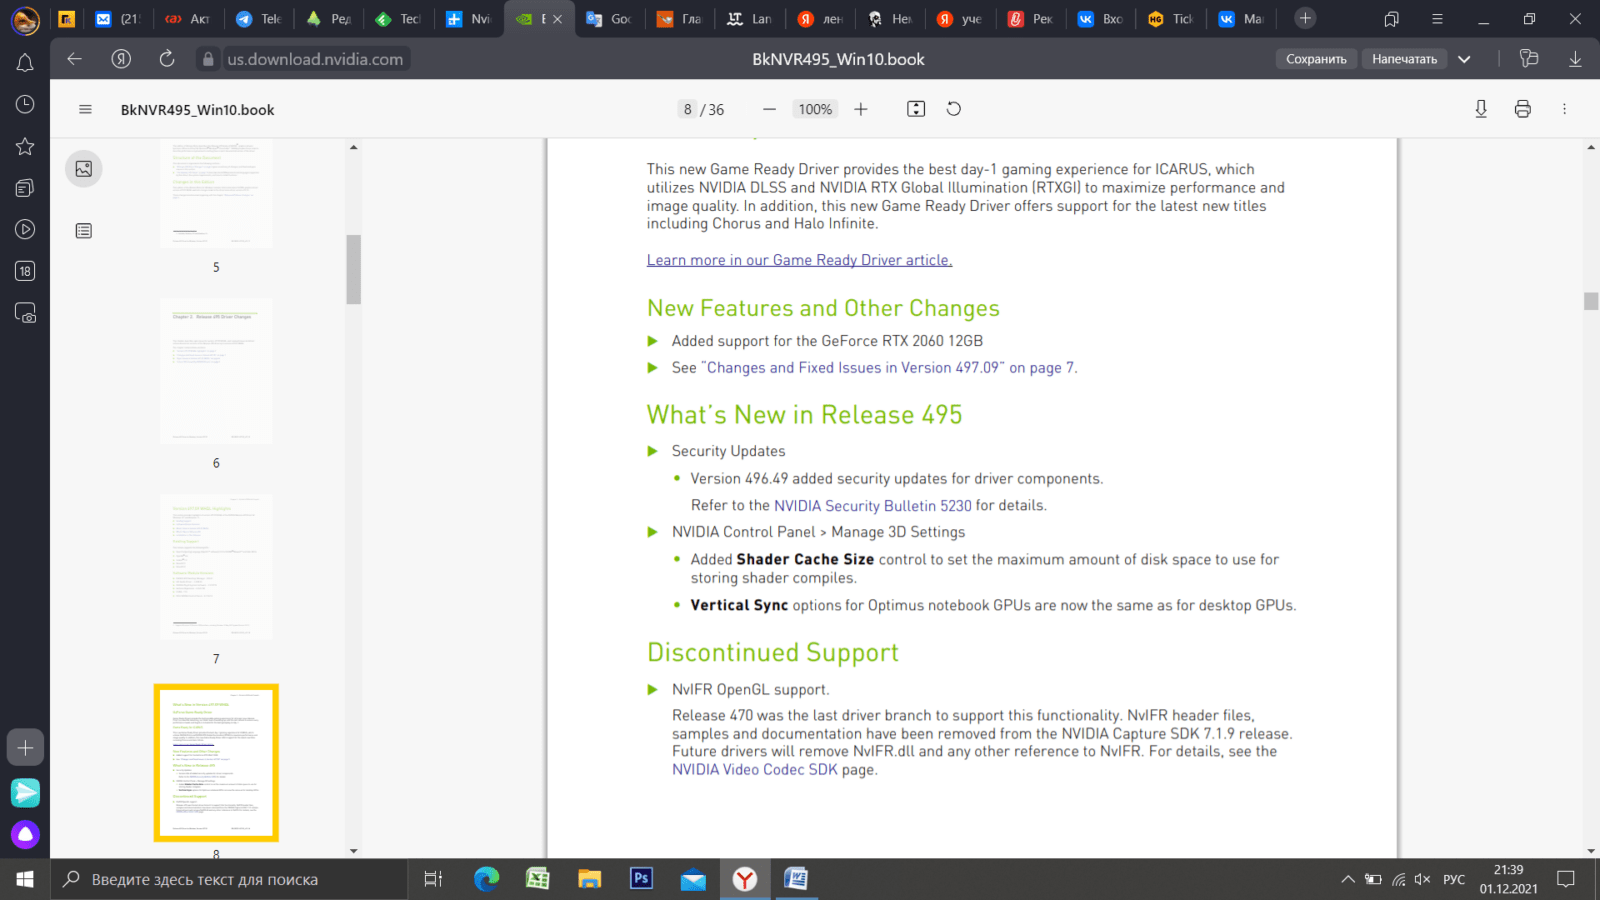Expand the Напечатать dropdown arrow
The image size is (1600, 900).
pos(1464,59)
